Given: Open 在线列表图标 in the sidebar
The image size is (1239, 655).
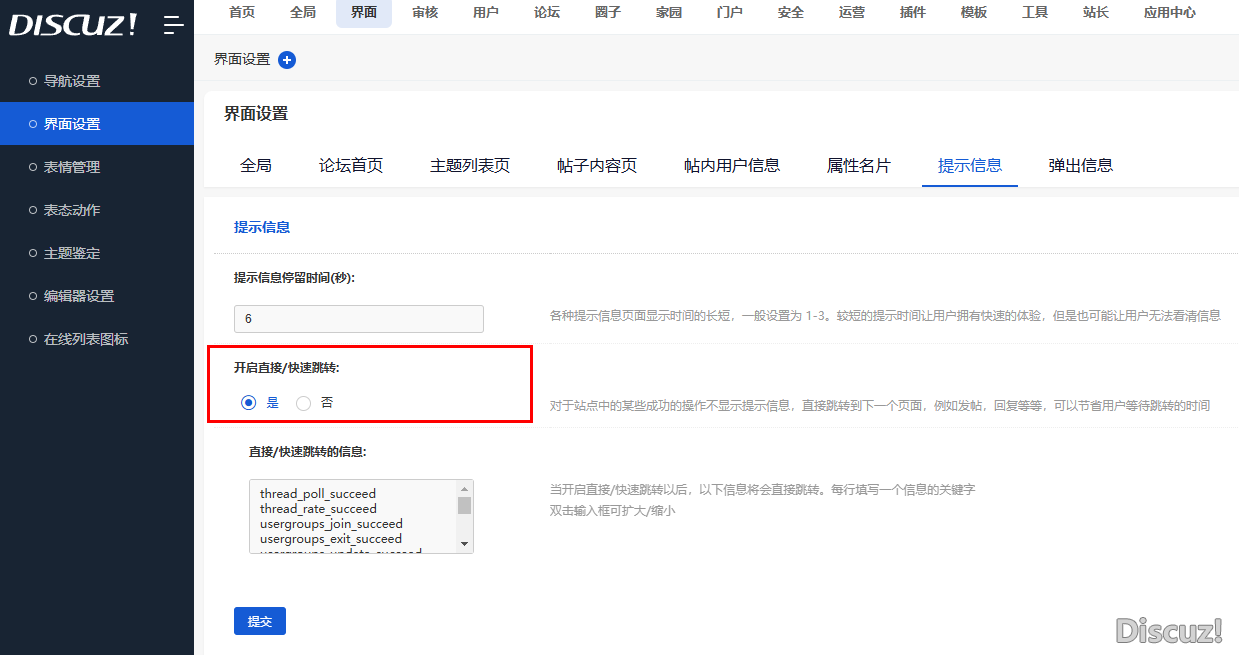Looking at the screenshot, I should [86, 339].
